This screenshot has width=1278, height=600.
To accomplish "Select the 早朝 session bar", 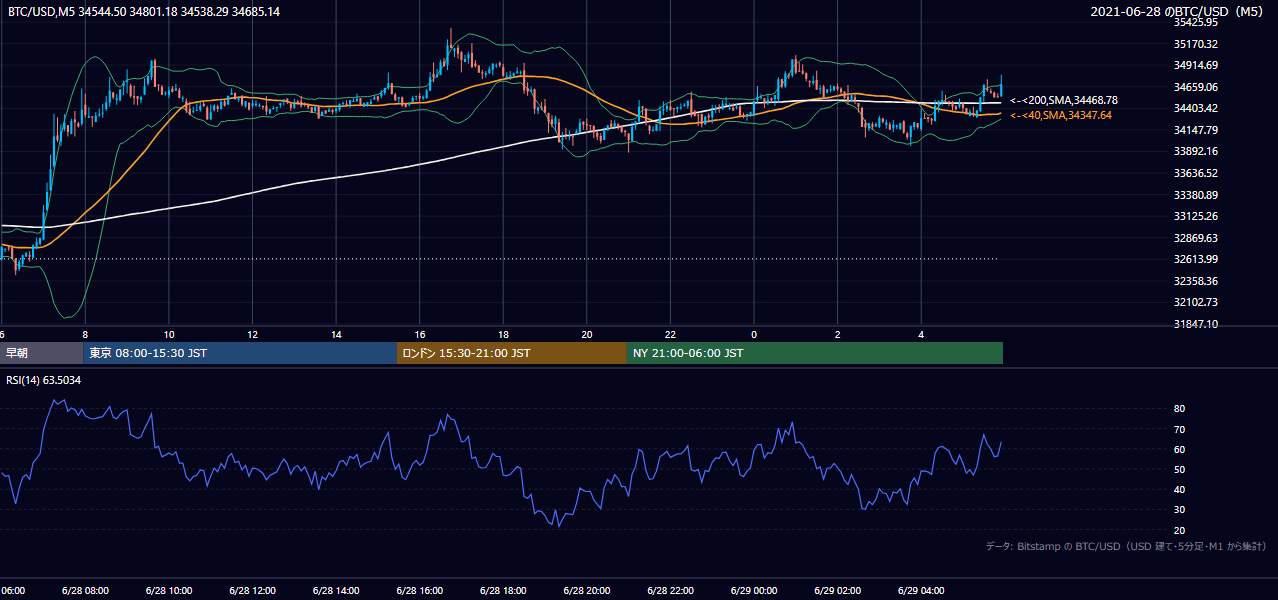I will pyautogui.click(x=41, y=353).
